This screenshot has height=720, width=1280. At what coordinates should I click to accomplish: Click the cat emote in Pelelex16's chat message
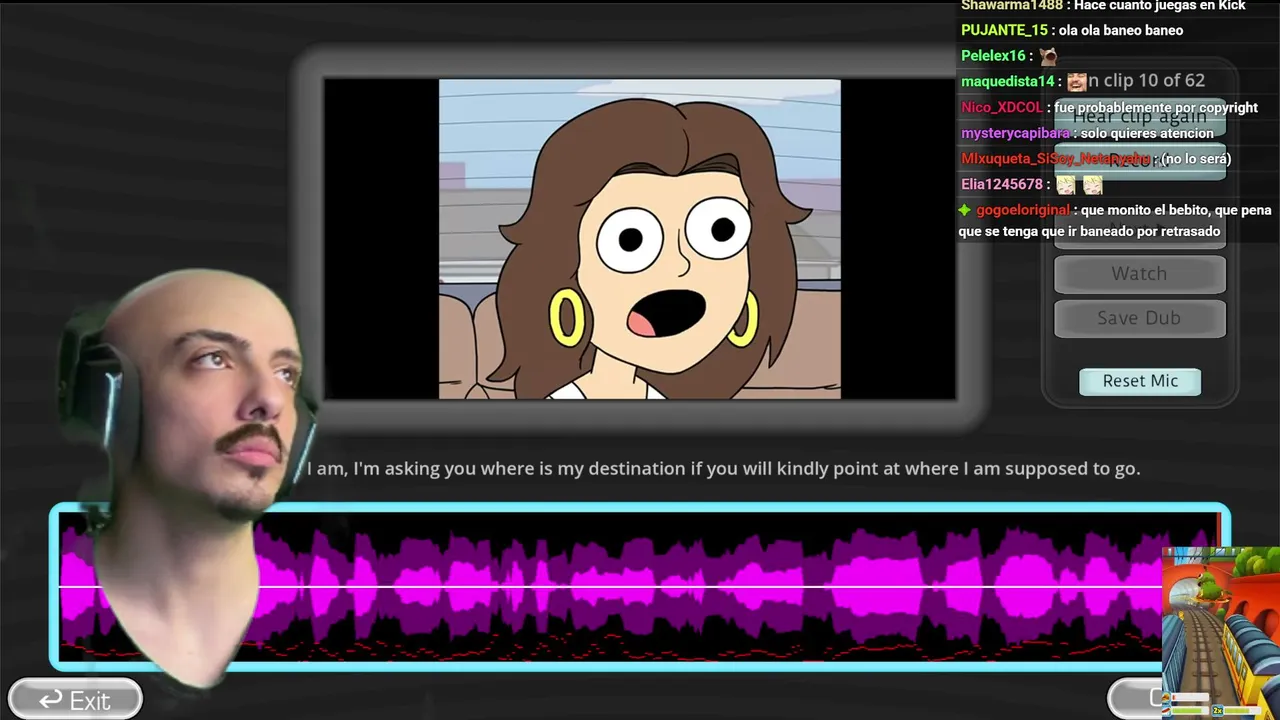1048,56
